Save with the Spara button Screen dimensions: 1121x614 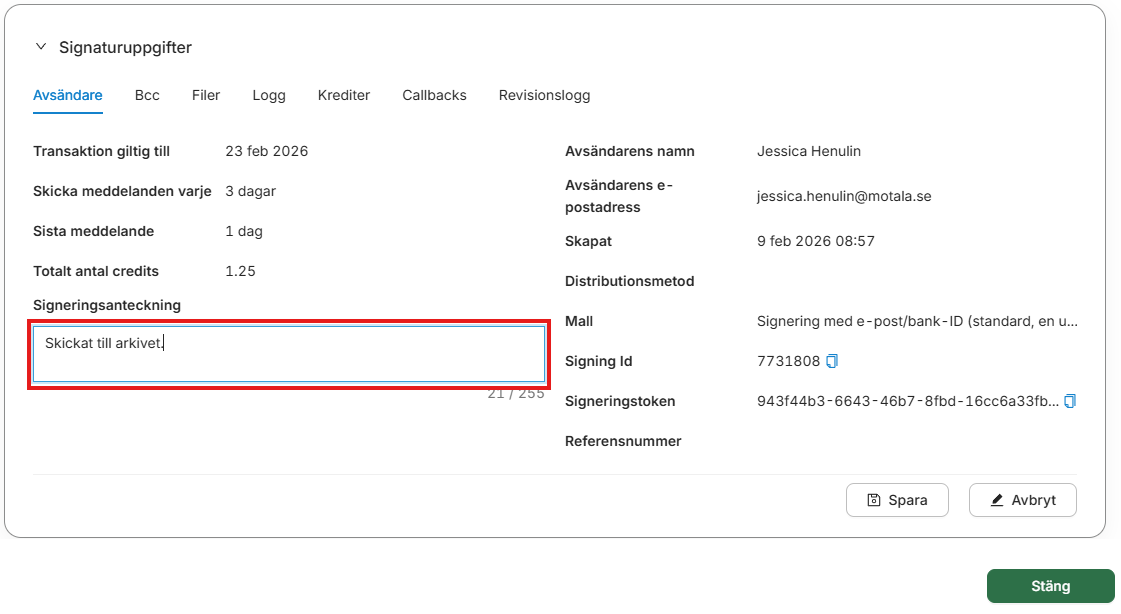(897, 500)
